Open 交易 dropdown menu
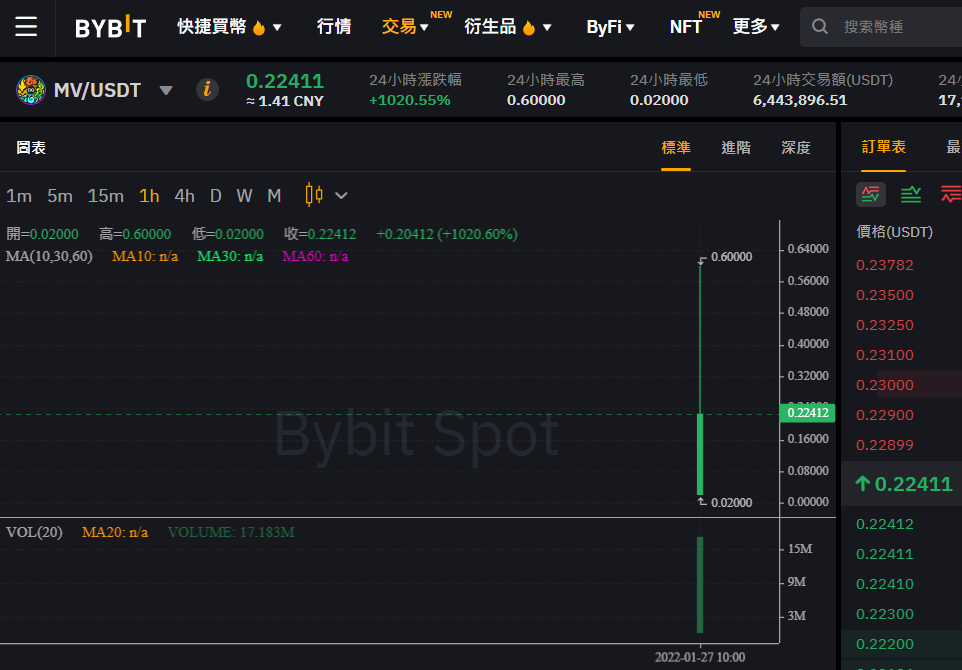962x670 pixels. point(405,27)
